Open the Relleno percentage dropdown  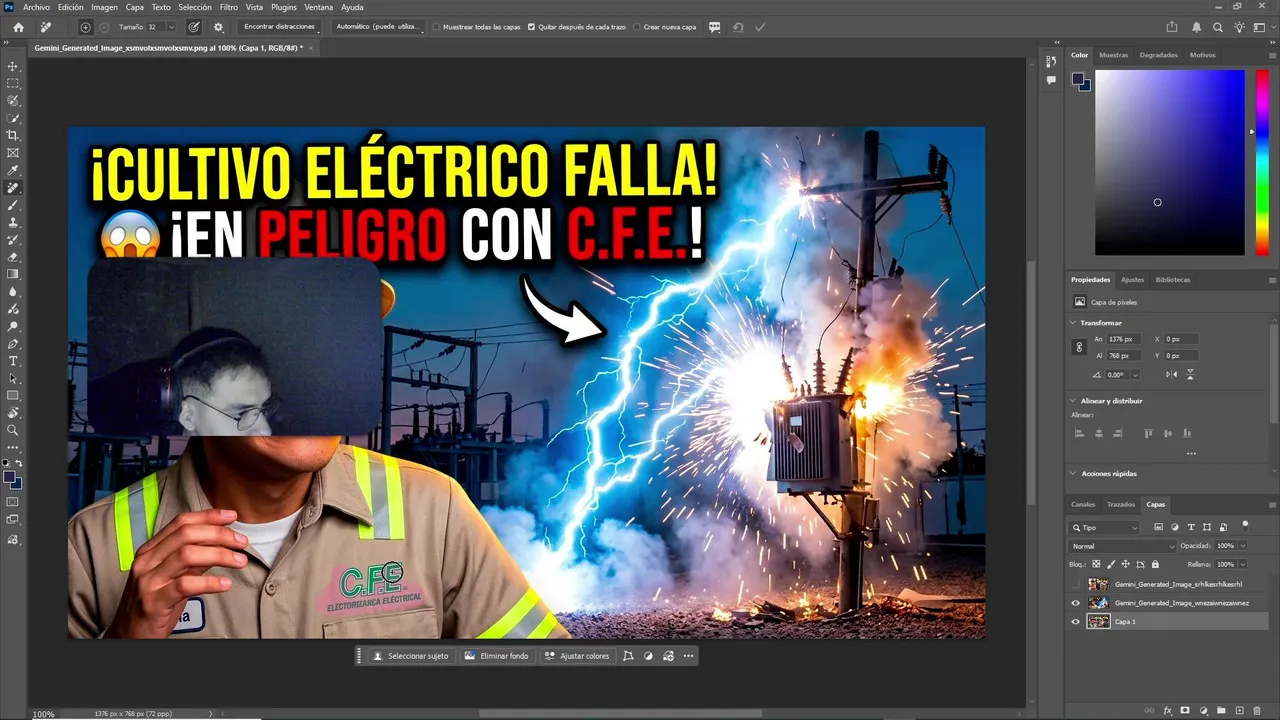[x=1243, y=564]
